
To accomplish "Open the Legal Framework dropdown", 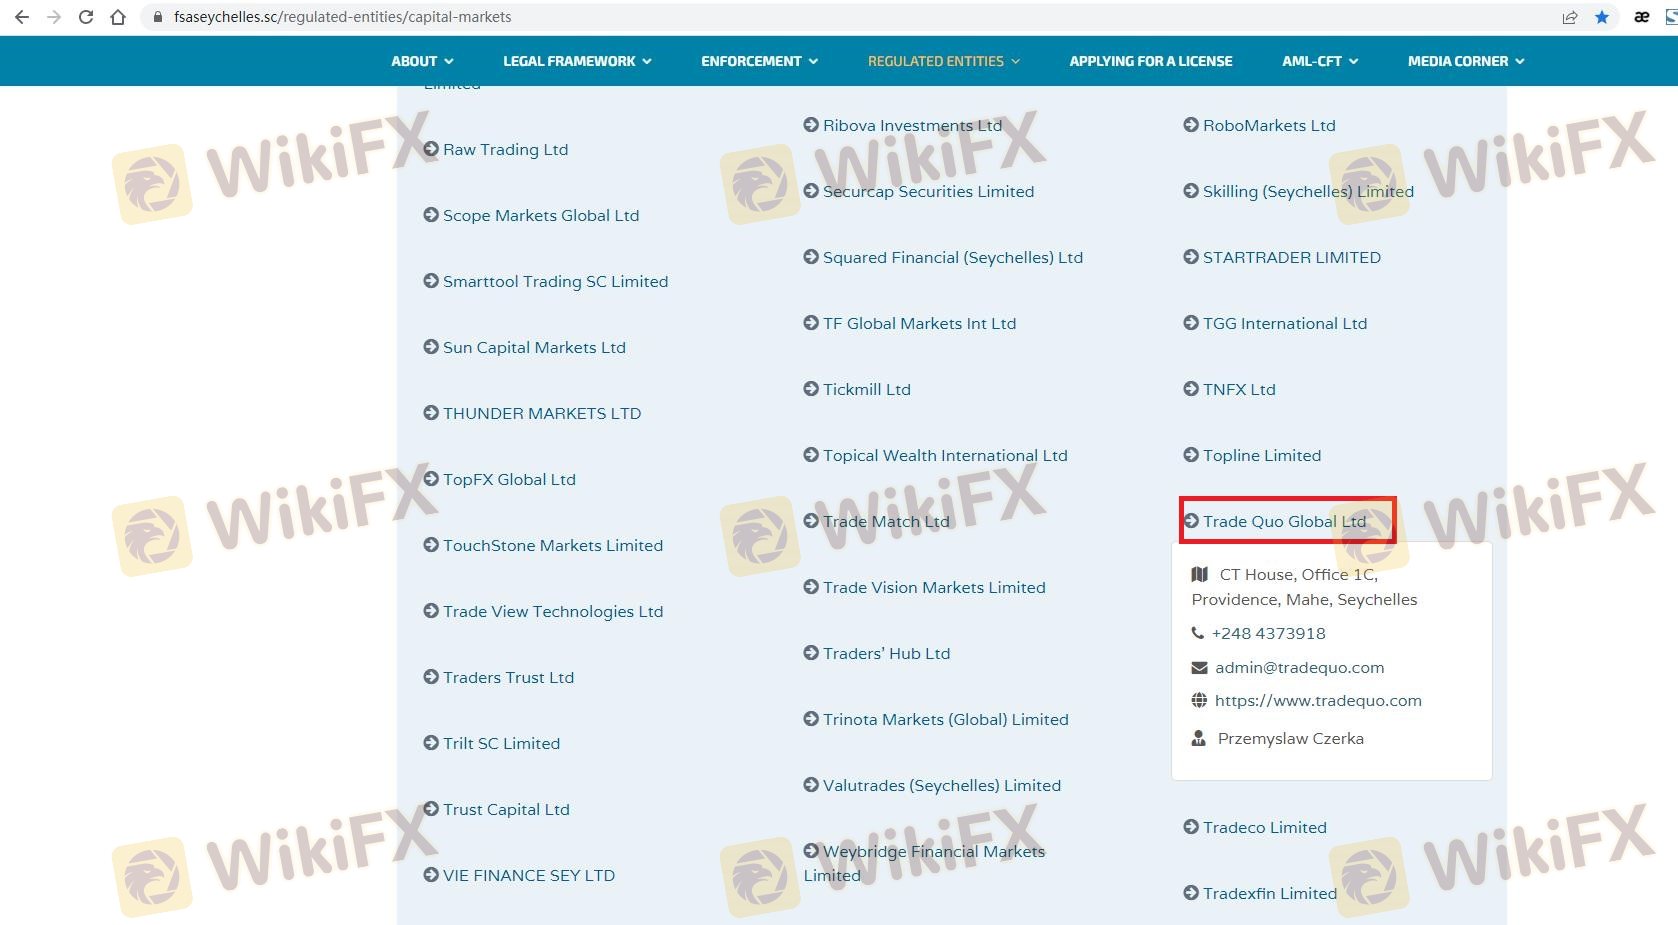I will (x=577, y=61).
